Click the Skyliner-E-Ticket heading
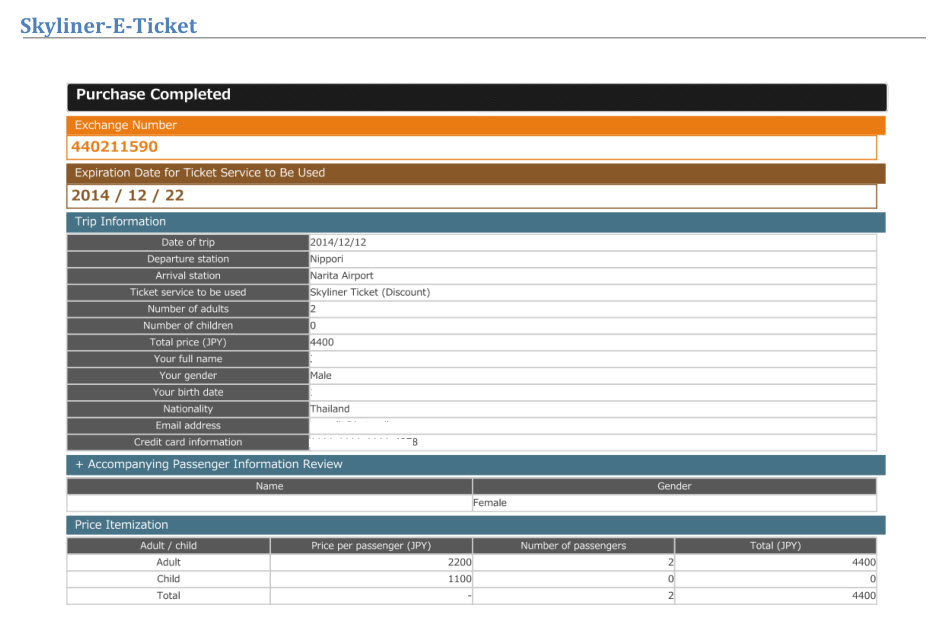This screenshot has height=622, width=928. point(108,26)
